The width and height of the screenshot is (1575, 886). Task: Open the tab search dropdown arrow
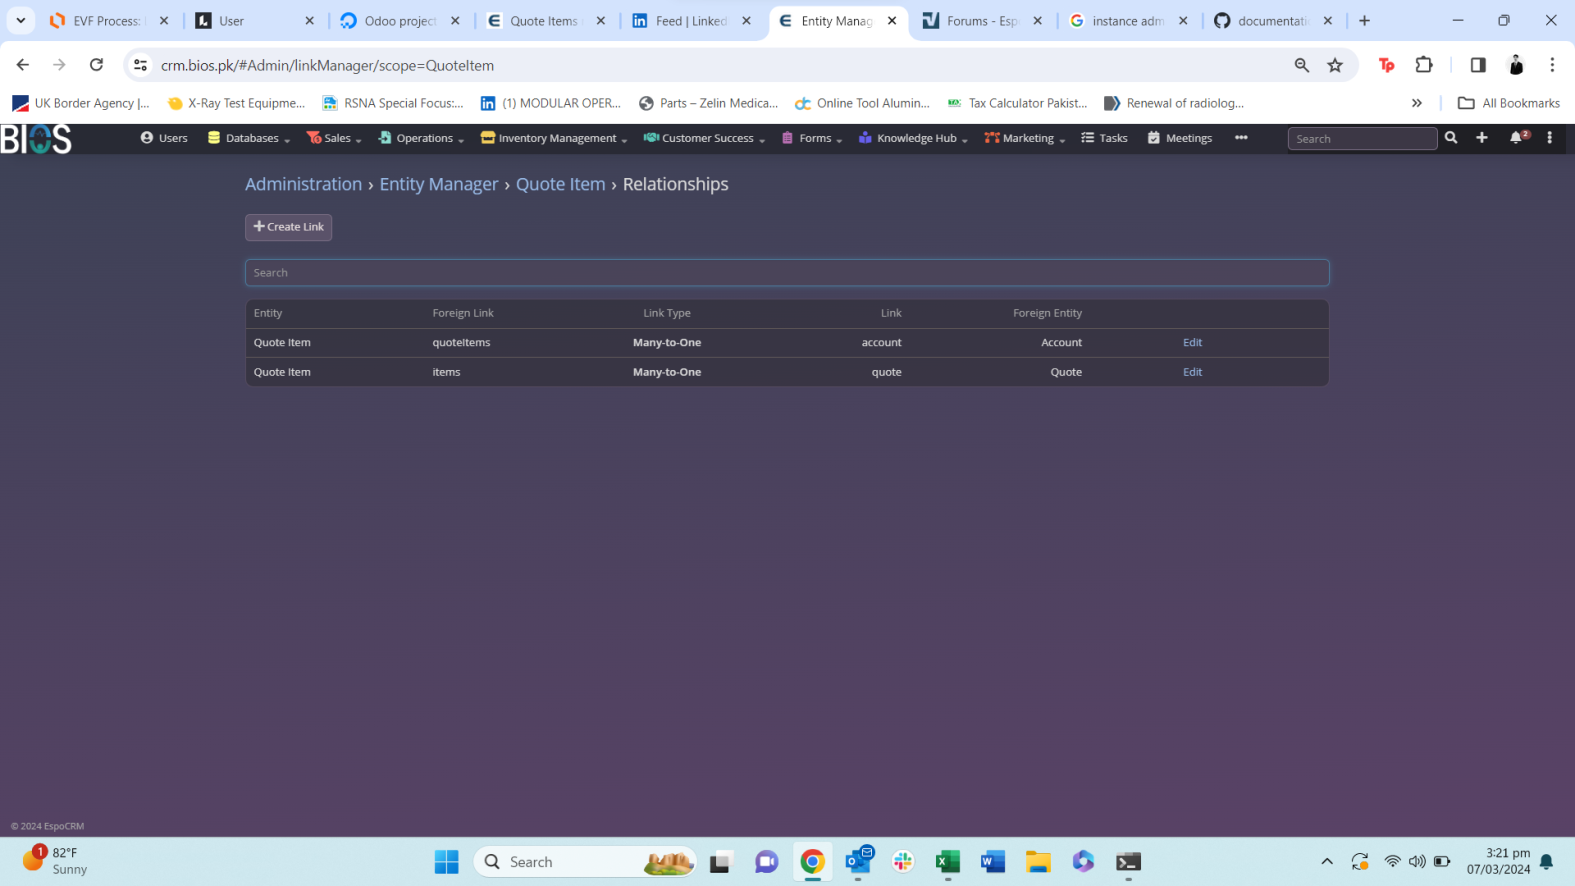(x=20, y=21)
